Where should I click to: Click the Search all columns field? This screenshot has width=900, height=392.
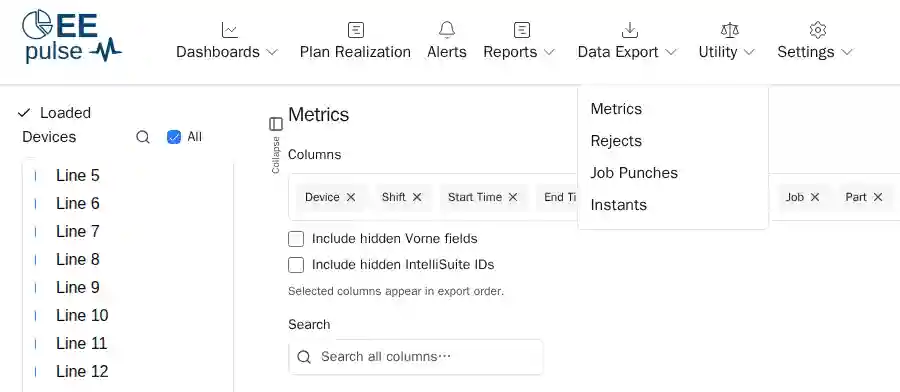click(x=416, y=357)
